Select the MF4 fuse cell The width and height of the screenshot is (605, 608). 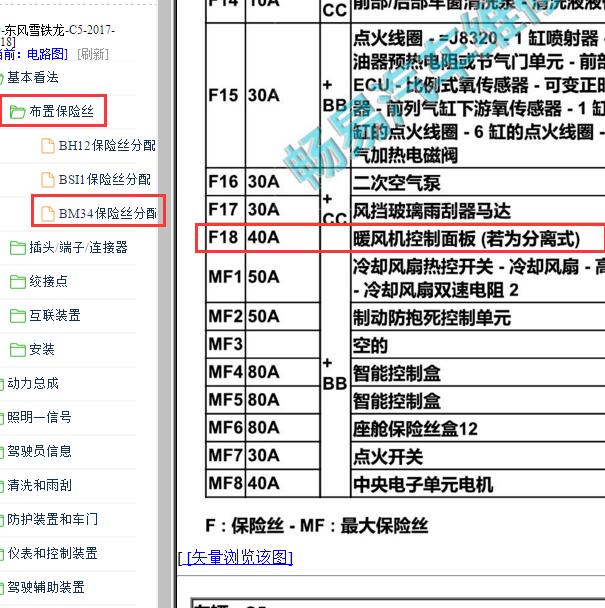tap(225, 372)
